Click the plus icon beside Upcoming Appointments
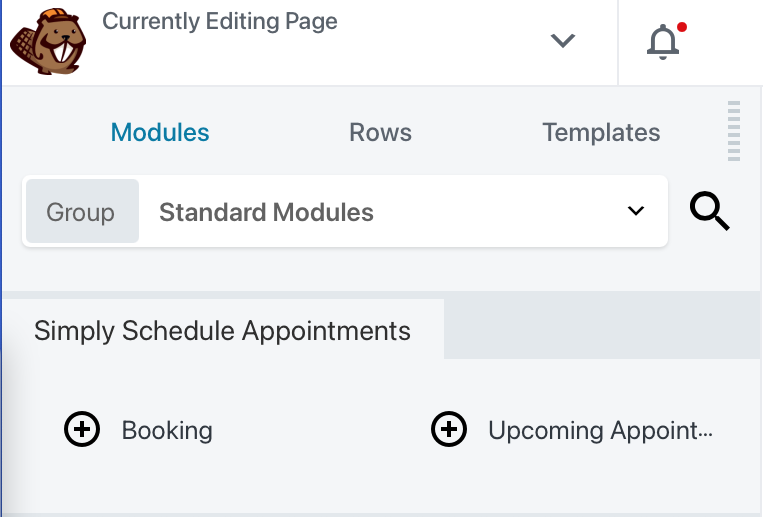 pos(449,429)
